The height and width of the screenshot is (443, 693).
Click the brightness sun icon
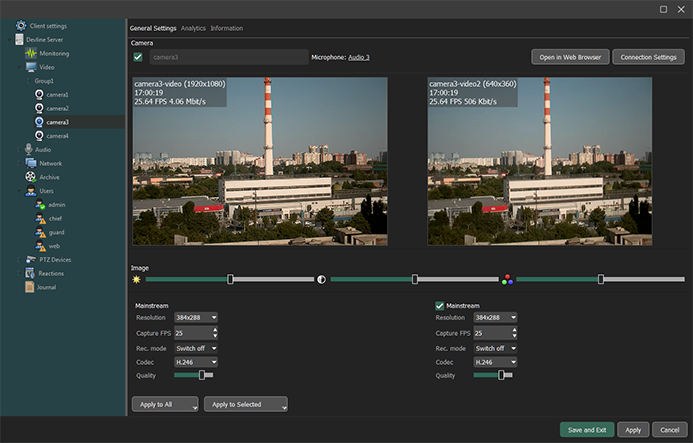click(136, 279)
